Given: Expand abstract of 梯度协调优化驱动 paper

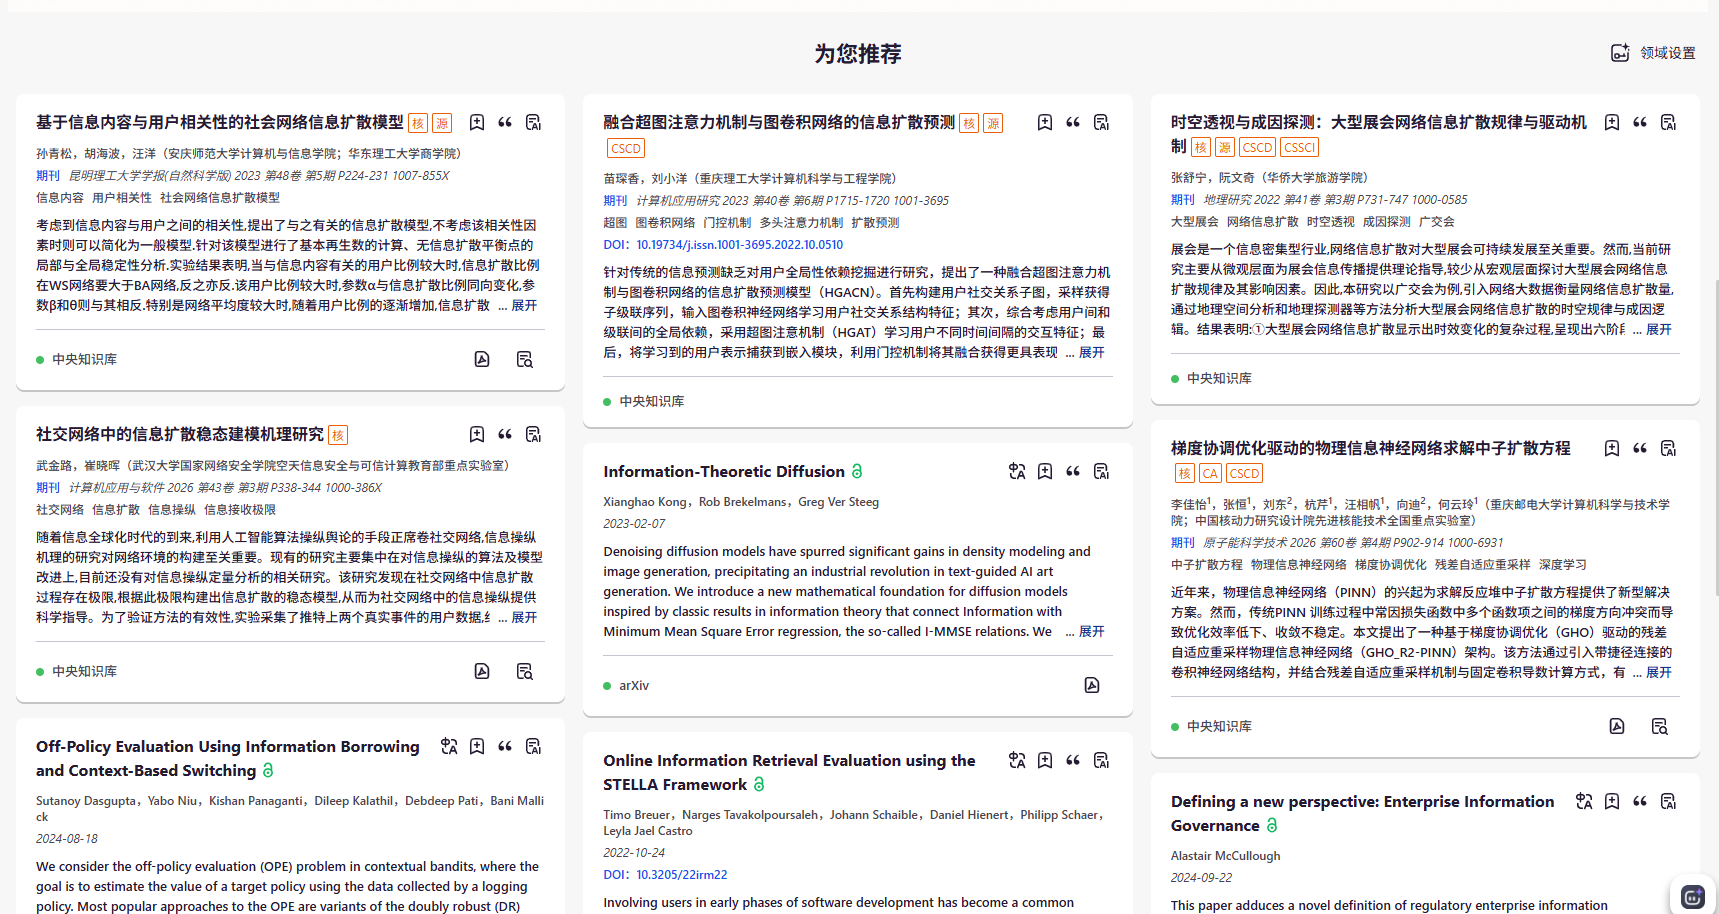Looking at the screenshot, I should (1659, 672).
